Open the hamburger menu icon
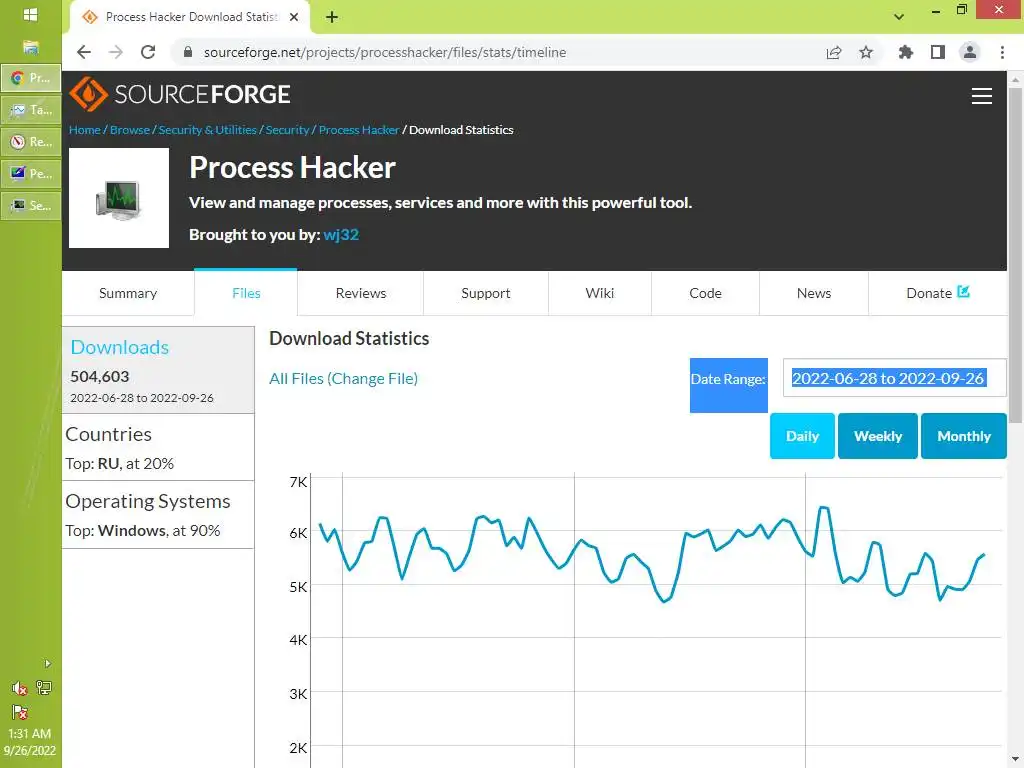The height and width of the screenshot is (768, 1024). [982, 96]
